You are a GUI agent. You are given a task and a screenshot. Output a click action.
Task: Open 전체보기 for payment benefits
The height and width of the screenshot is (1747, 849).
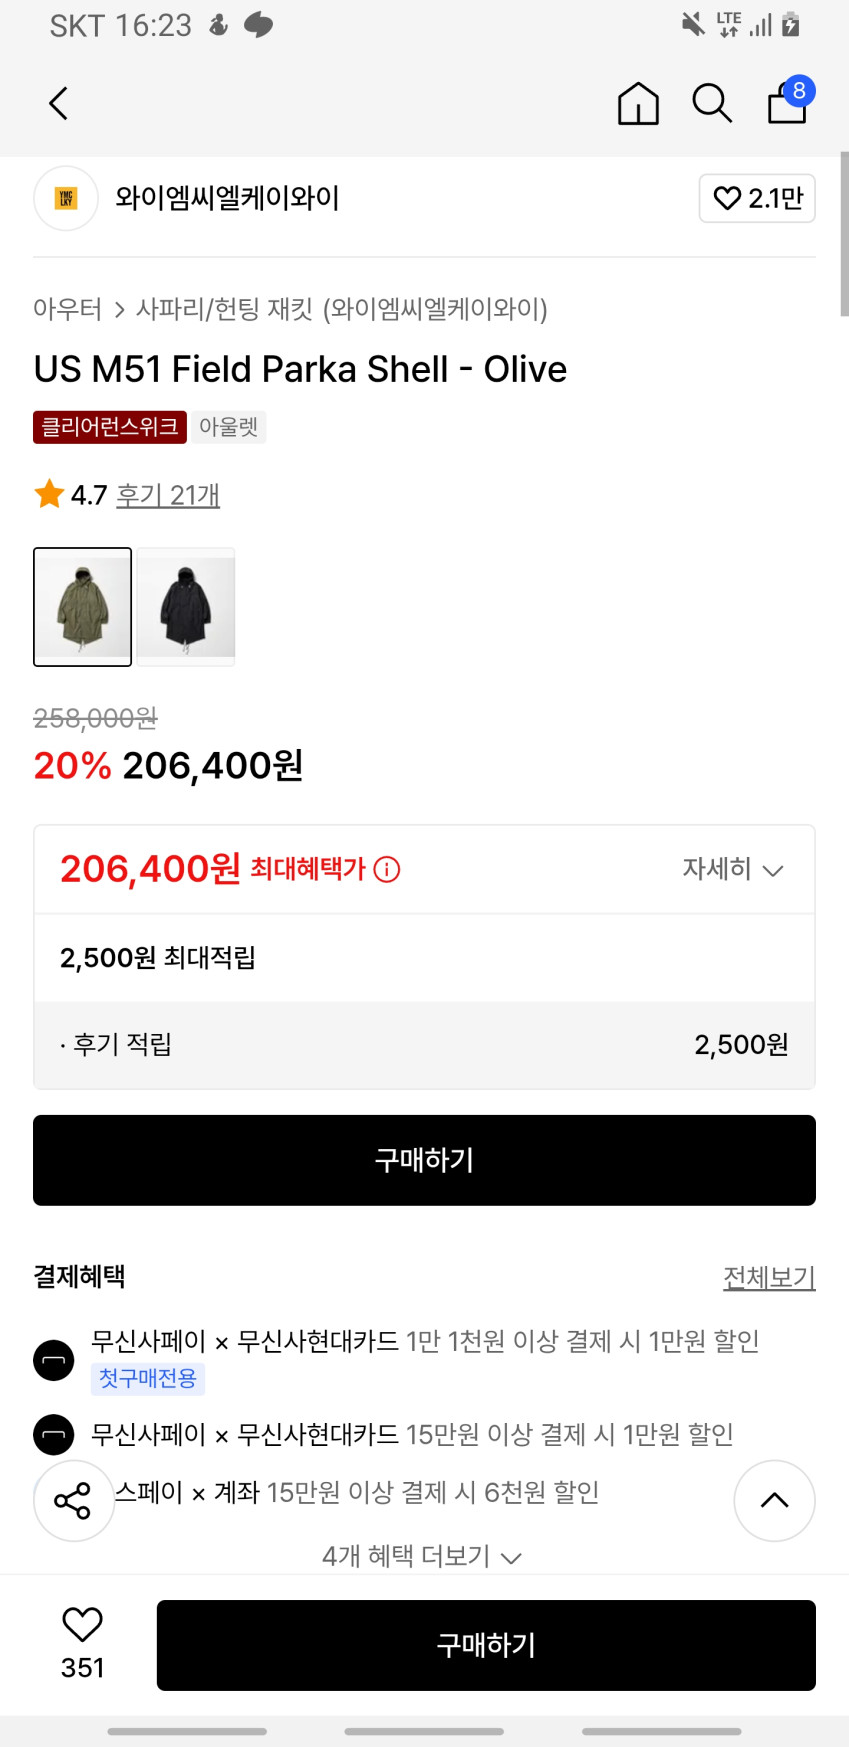[x=769, y=1277]
